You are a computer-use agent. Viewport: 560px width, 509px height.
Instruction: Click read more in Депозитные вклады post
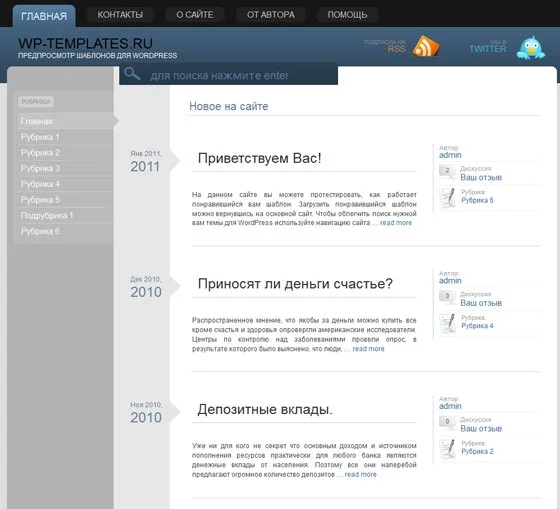360,474
